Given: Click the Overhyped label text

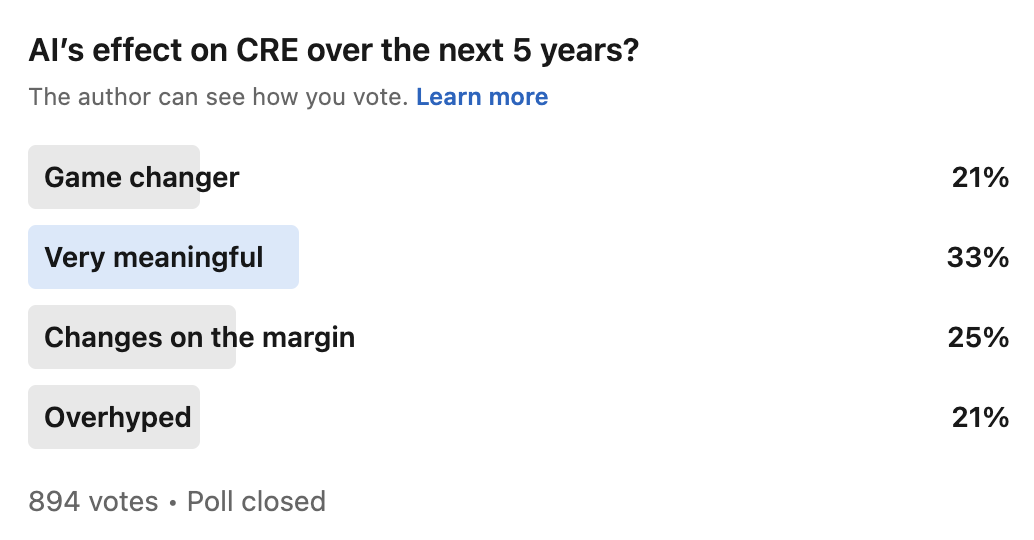Looking at the screenshot, I should tap(118, 418).
